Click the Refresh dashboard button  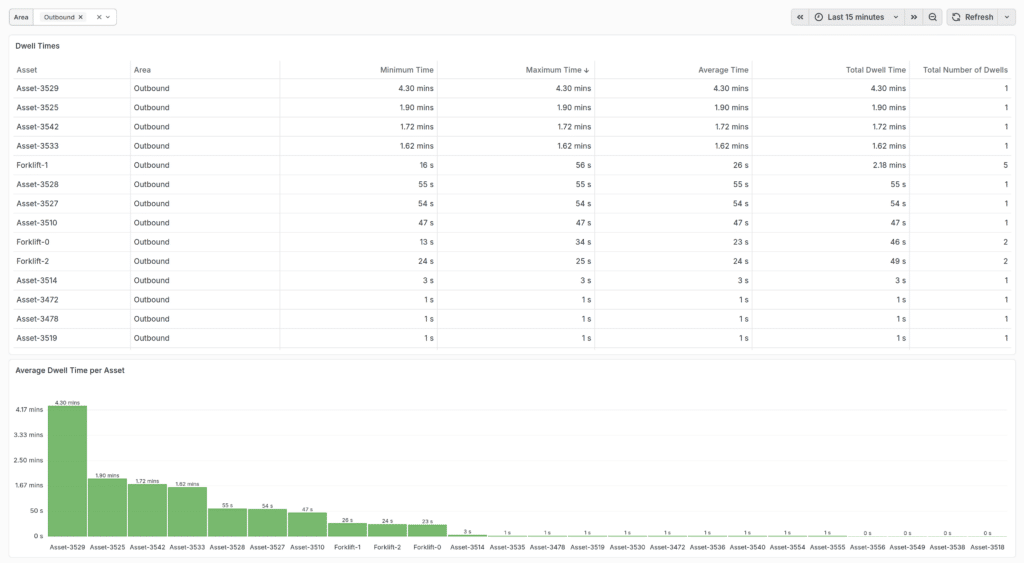972,17
